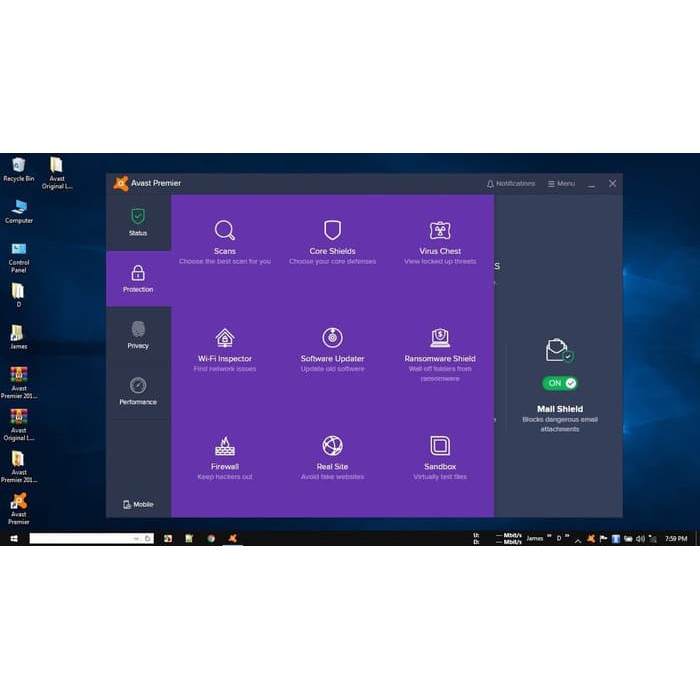Image resolution: width=700 pixels, height=700 pixels.
Task: Go to the Privacy sidebar tab
Action: click(x=138, y=335)
